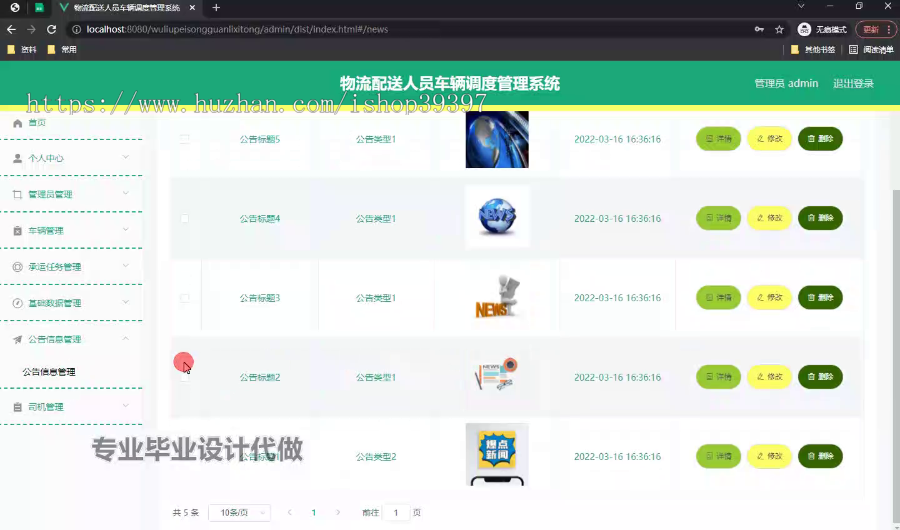Click 删除 in the 公告类型2 row

[820, 456]
